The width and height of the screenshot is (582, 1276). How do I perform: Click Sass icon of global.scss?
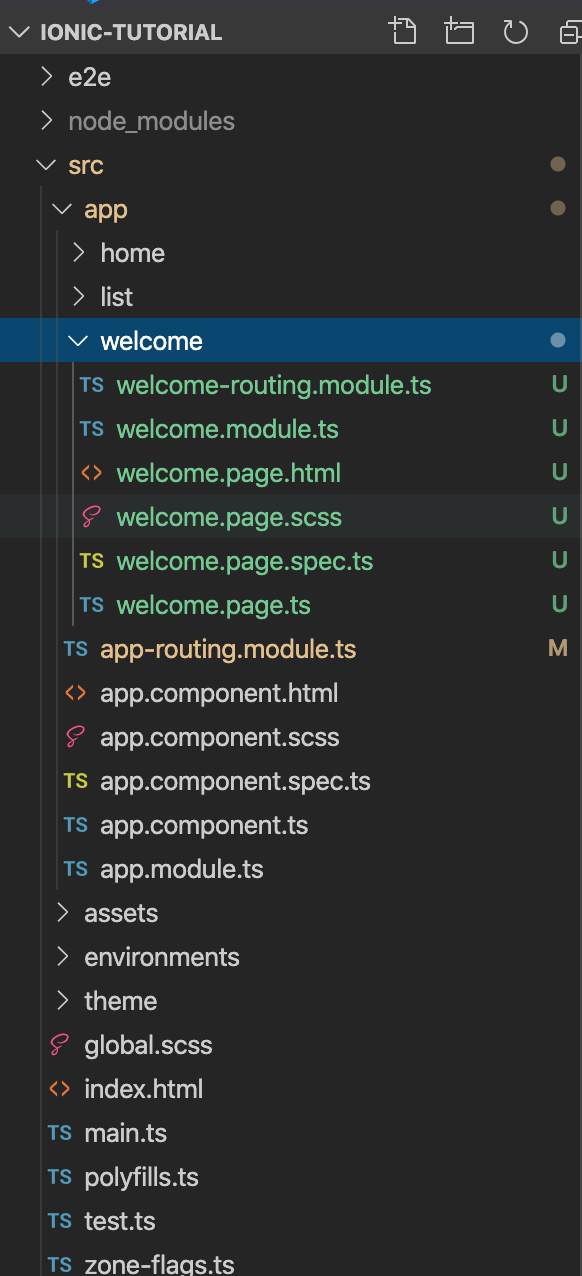point(60,1045)
